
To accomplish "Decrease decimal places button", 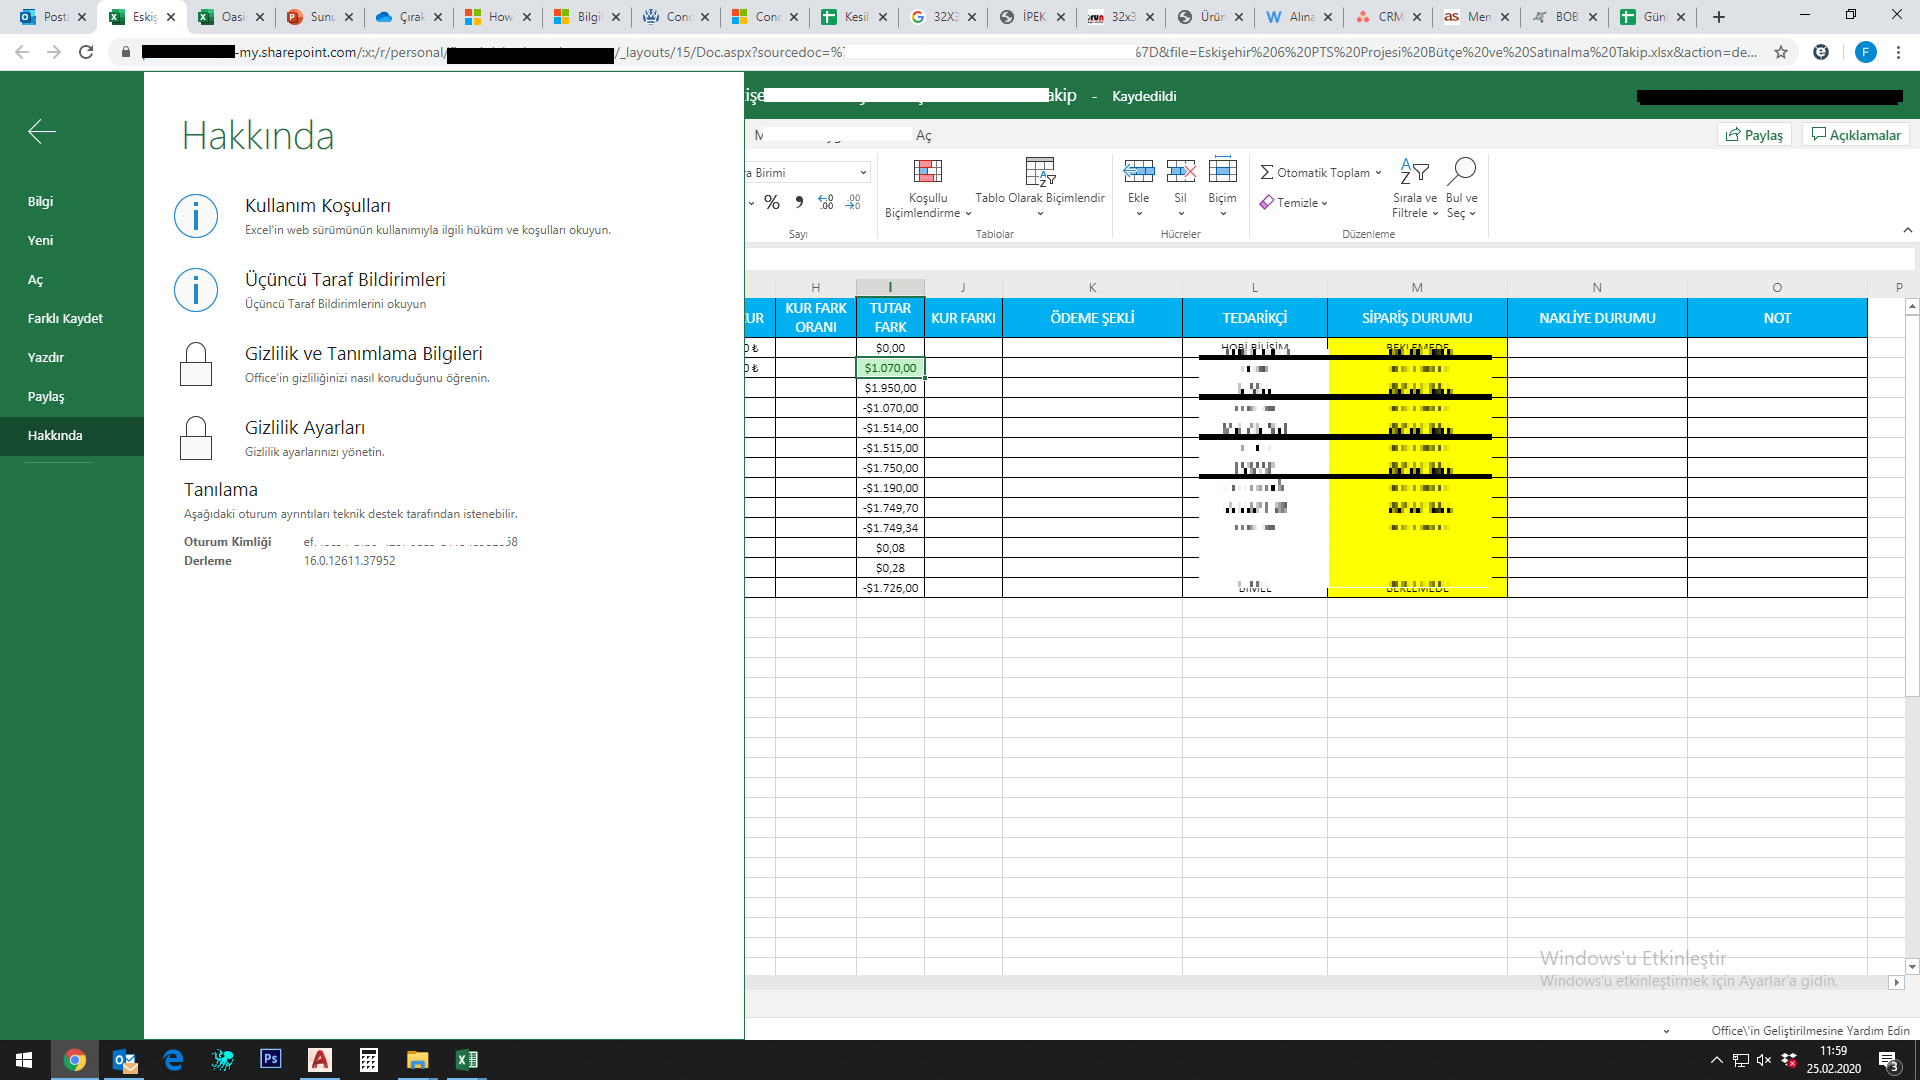I will coord(853,202).
